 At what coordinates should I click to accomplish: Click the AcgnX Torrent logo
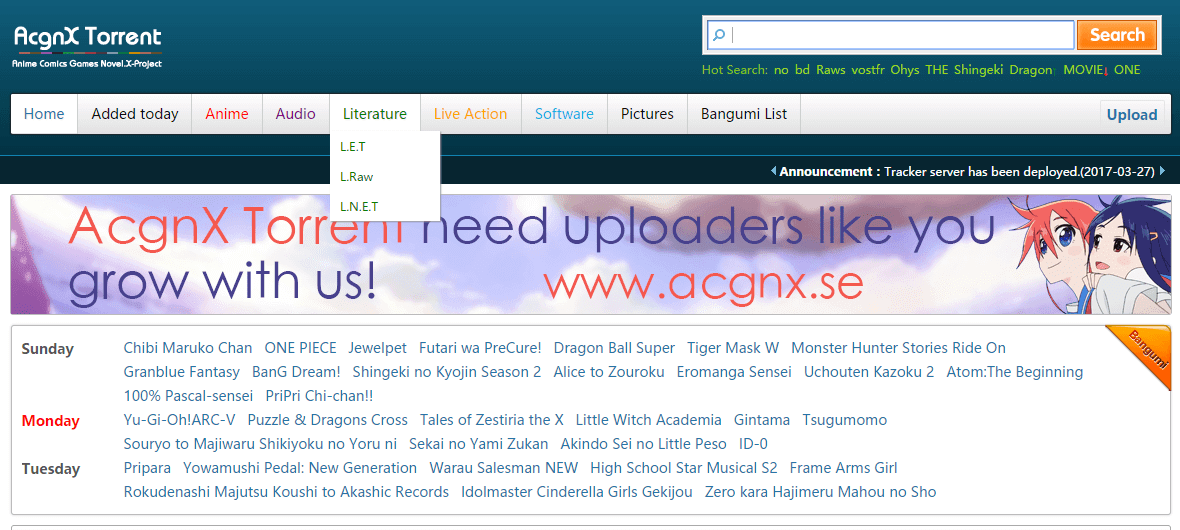point(87,47)
